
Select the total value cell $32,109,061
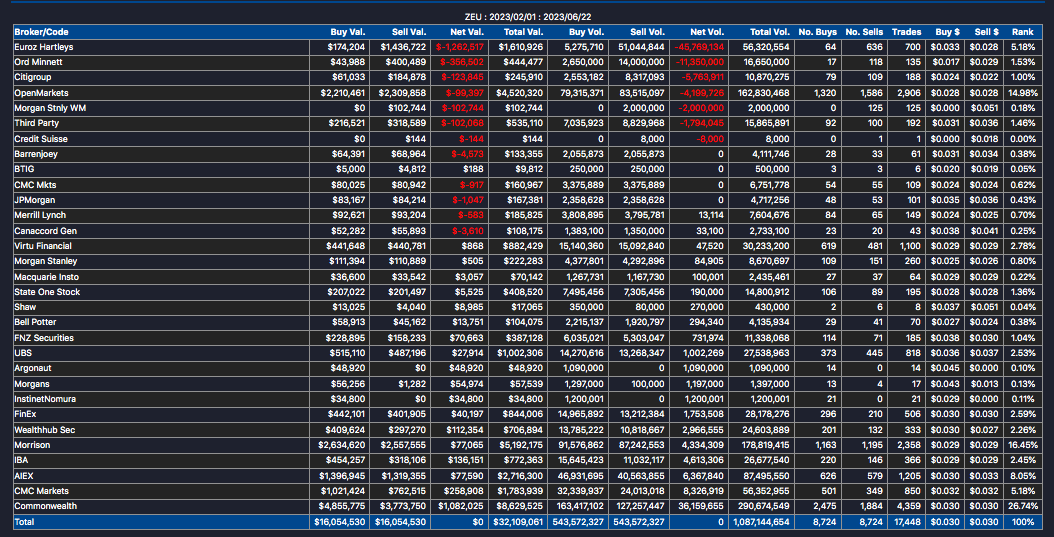520,522
